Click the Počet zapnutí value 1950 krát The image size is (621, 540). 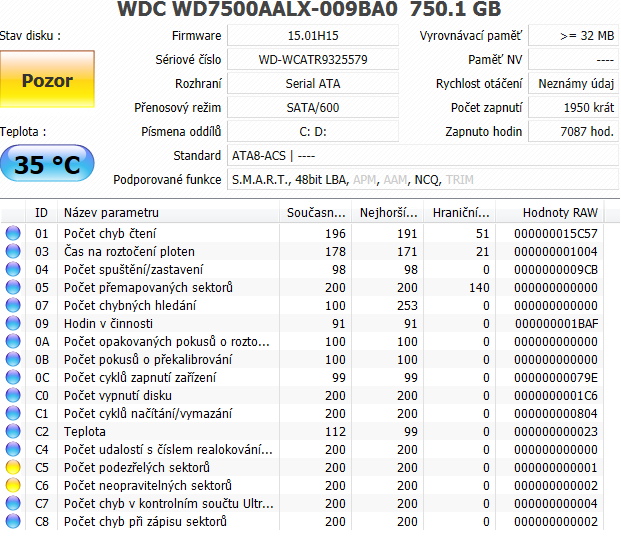[573, 107]
